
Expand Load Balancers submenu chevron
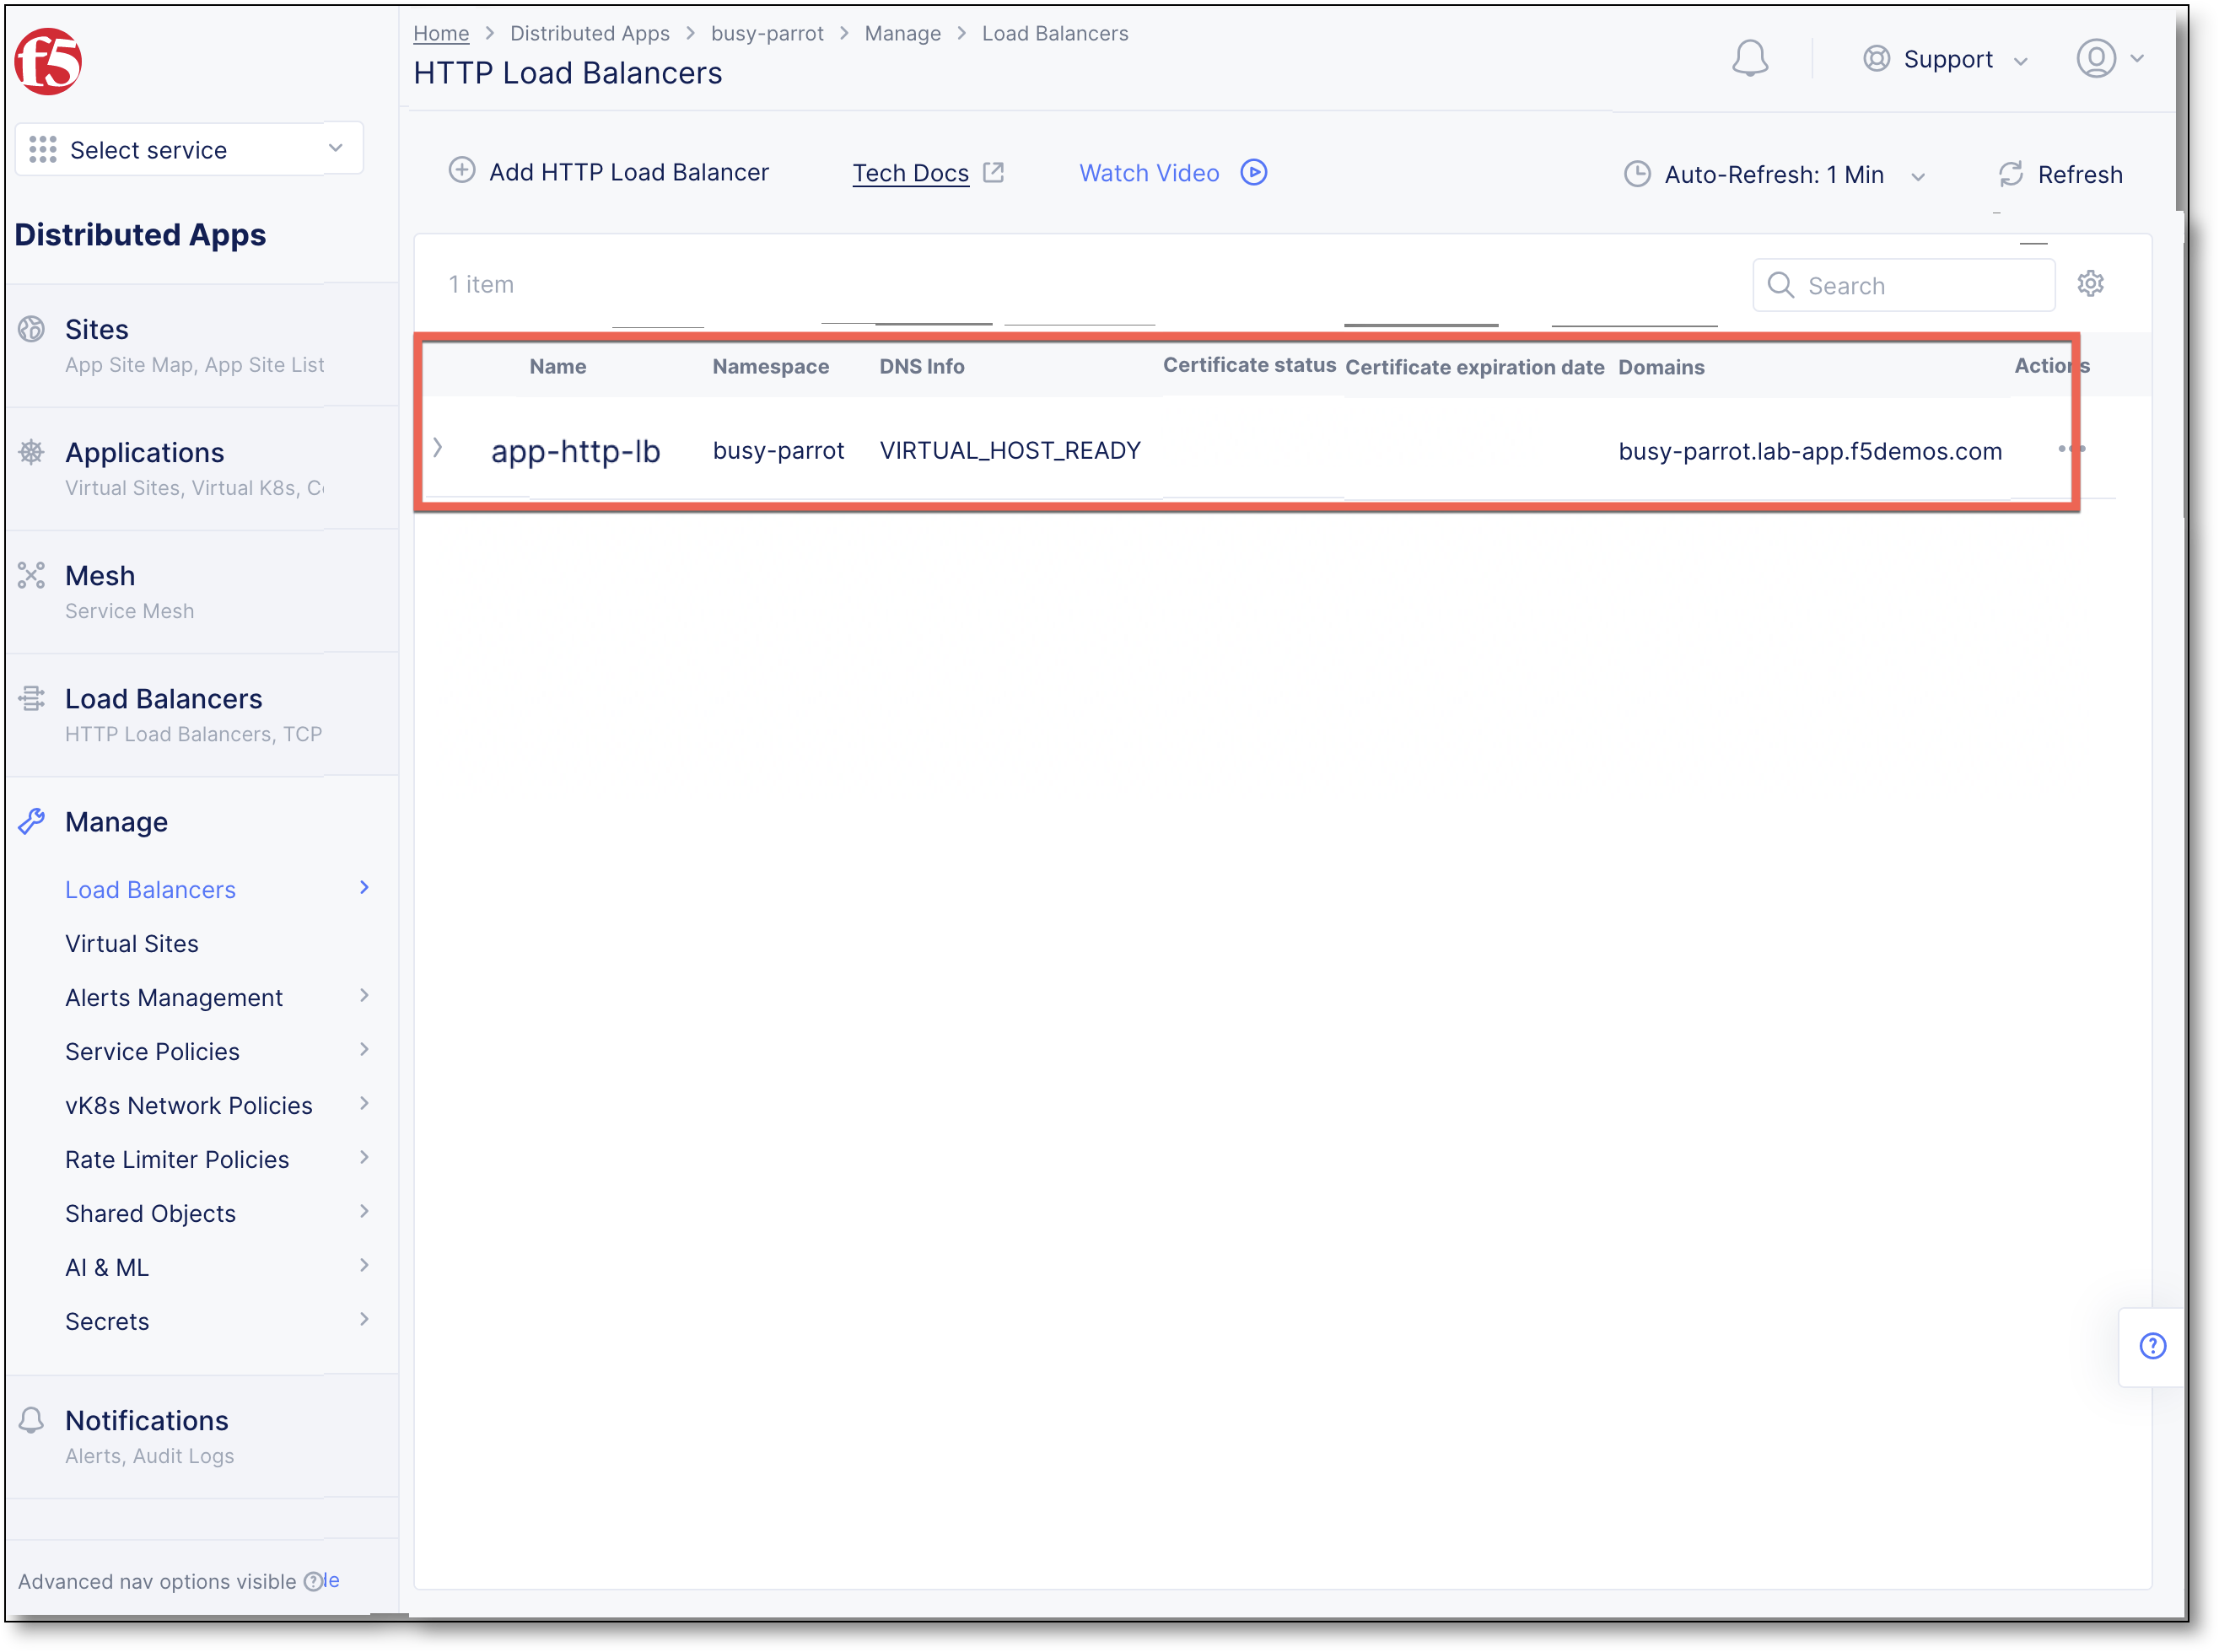pyautogui.click(x=364, y=887)
